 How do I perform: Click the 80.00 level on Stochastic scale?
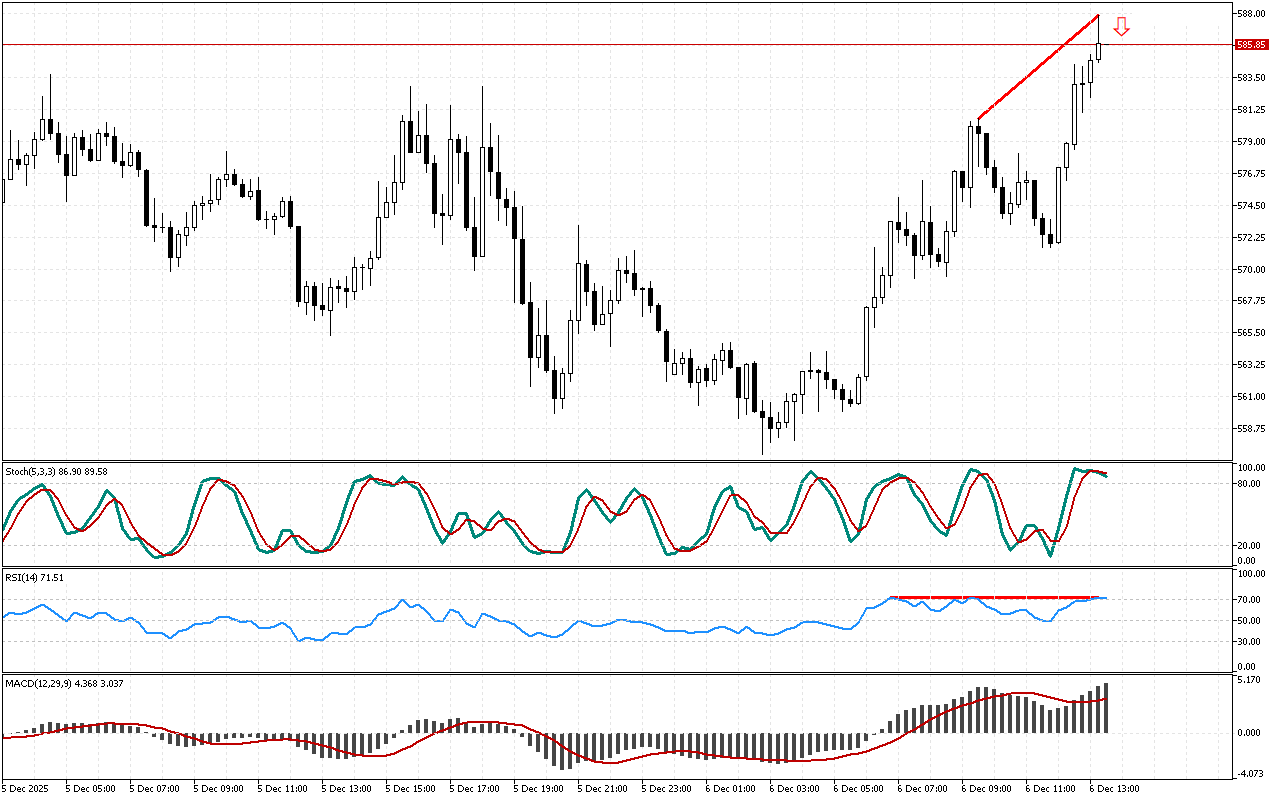click(1249, 484)
